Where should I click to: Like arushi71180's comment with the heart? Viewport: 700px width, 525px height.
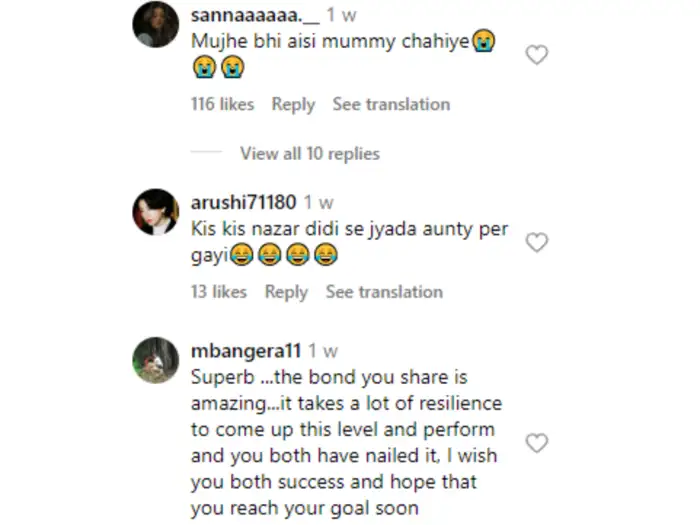(537, 242)
